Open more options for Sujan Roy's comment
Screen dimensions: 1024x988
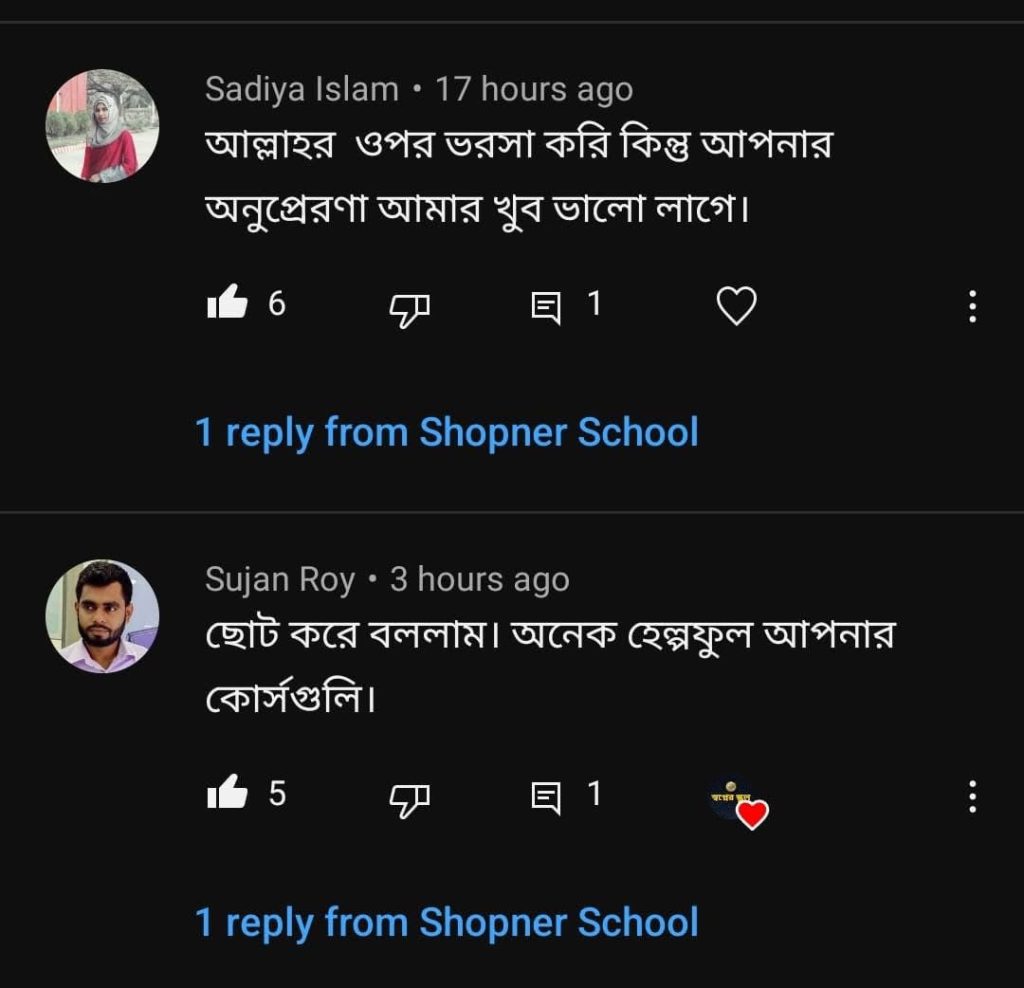click(972, 797)
